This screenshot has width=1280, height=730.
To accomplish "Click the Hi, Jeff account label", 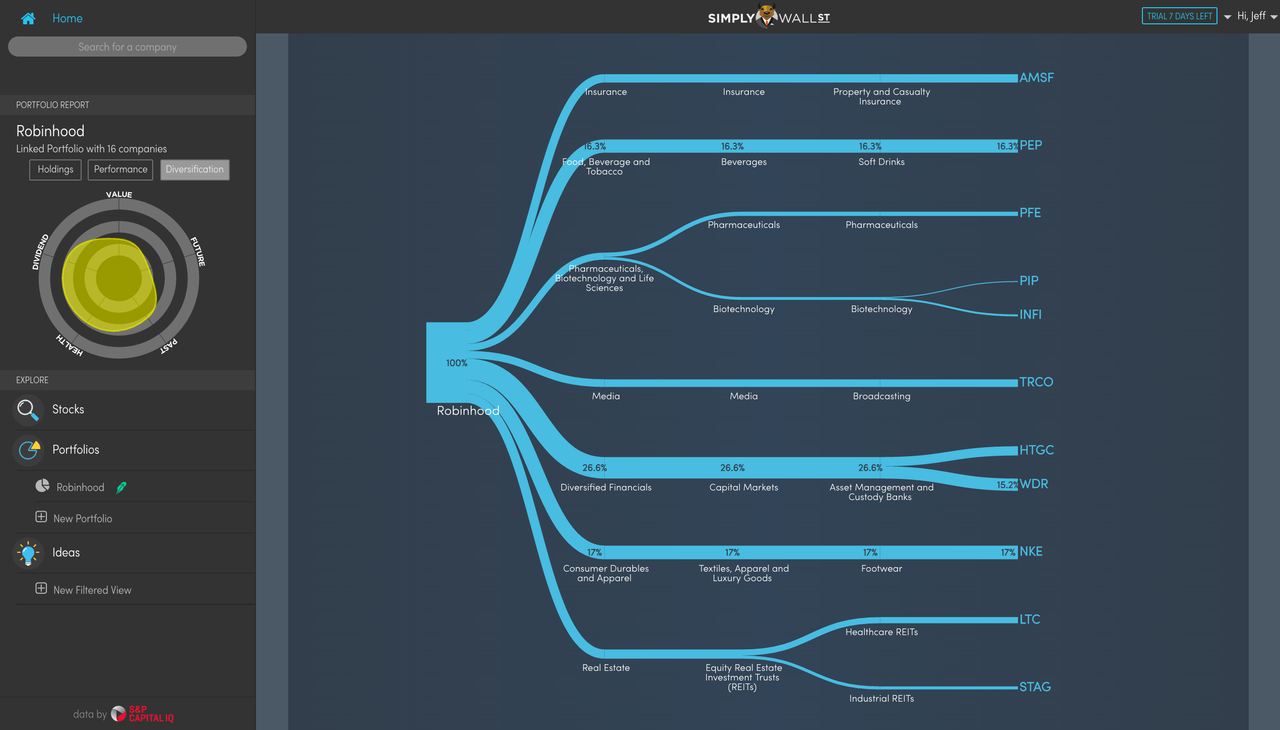I will tap(1251, 17).
